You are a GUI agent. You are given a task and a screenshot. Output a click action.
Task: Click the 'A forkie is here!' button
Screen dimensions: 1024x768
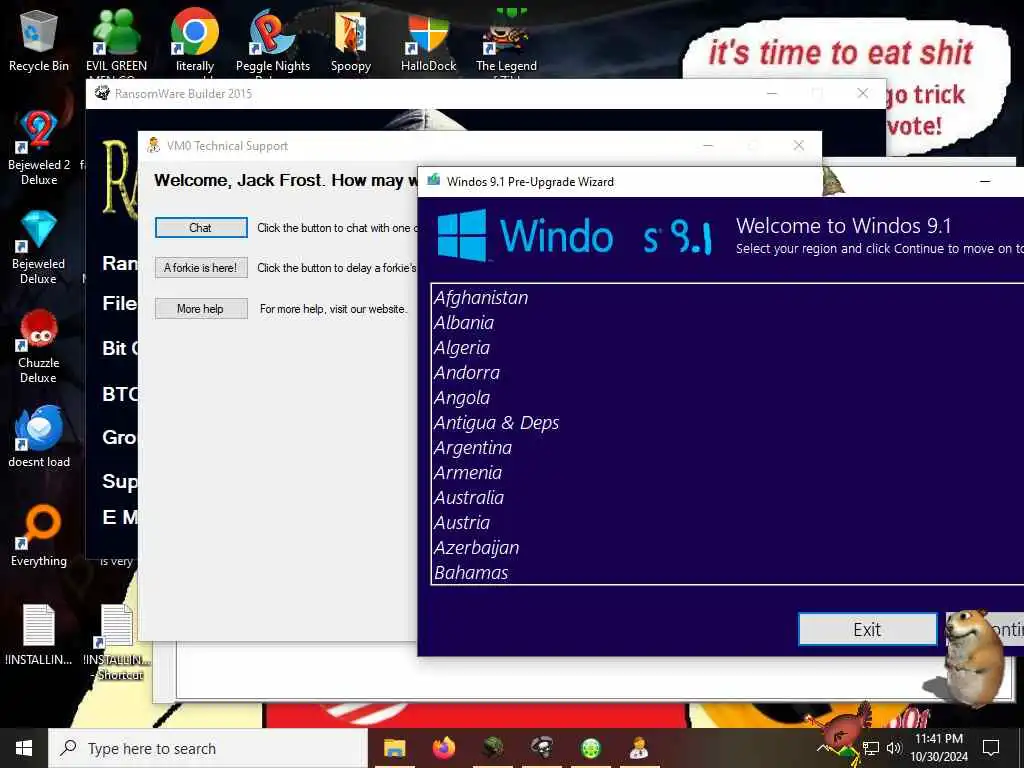click(x=201, y=268)
